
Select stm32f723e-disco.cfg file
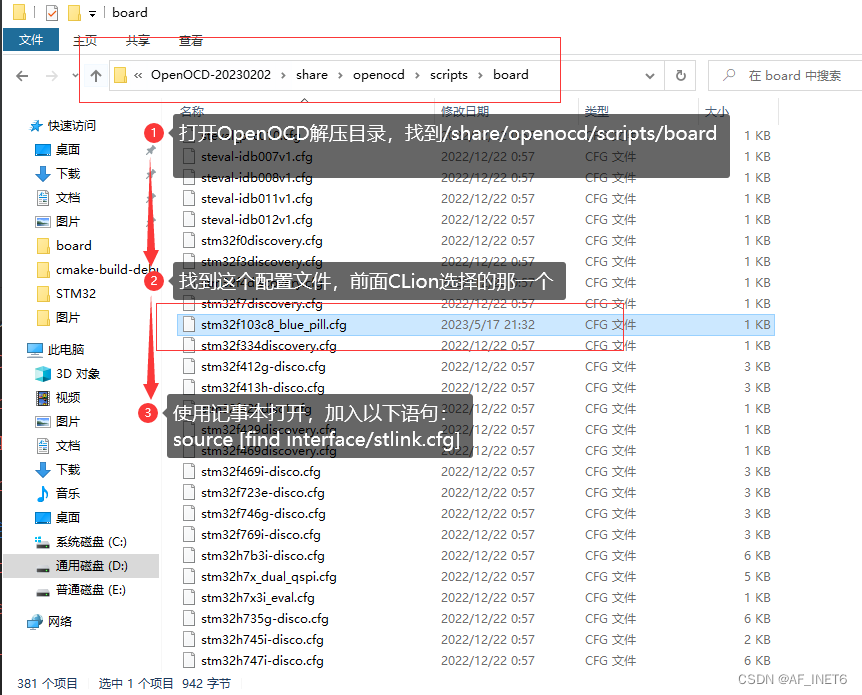point(476,493)
